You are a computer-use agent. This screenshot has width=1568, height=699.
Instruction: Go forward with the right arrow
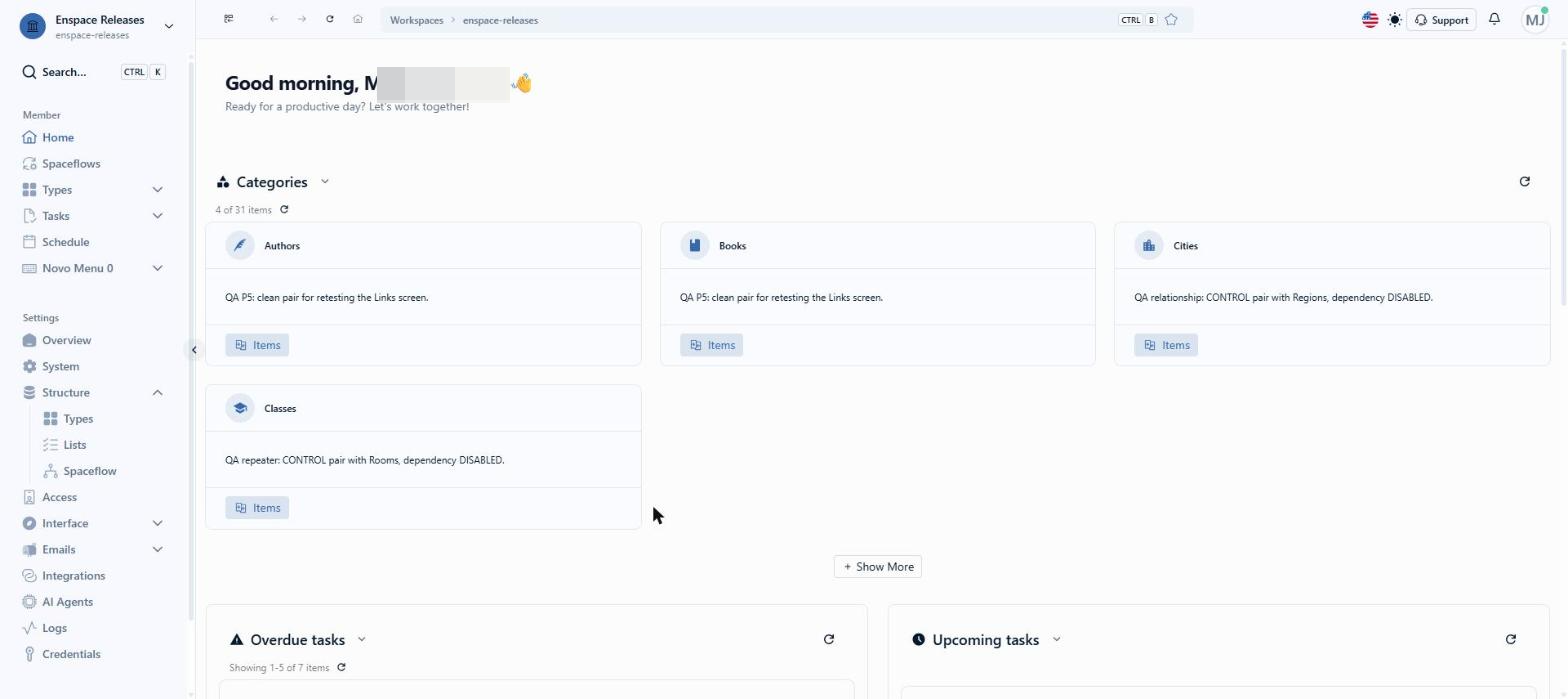301,19
